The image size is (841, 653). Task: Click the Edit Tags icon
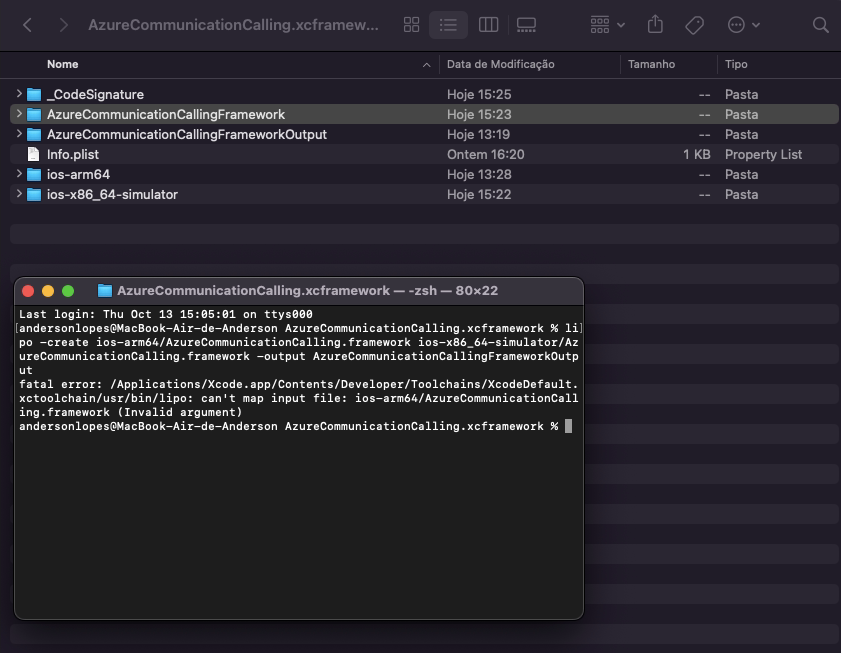(694, 24)
